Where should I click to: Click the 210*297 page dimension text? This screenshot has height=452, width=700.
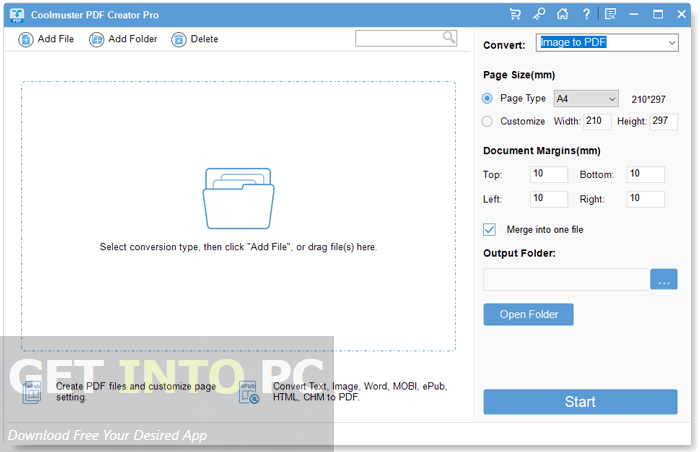(x=648, y=99)
